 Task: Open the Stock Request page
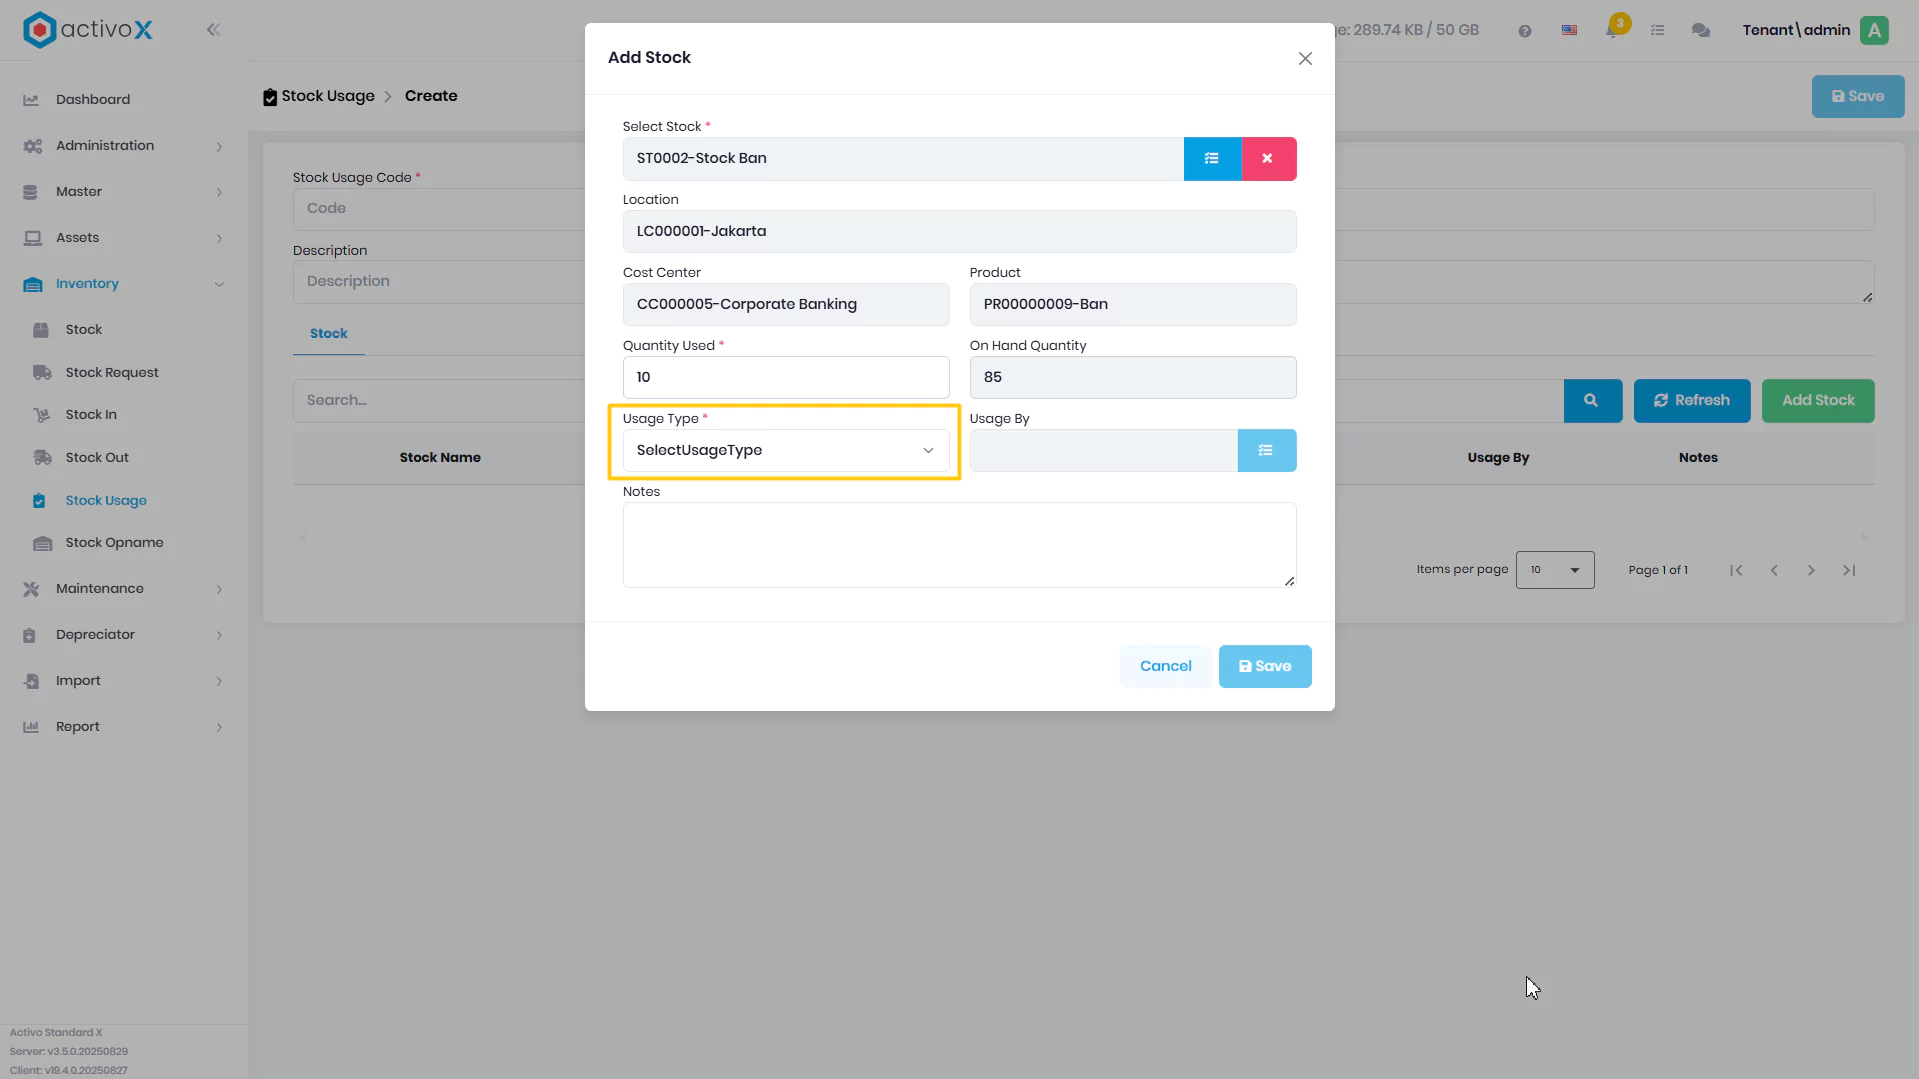click(112, 373)
